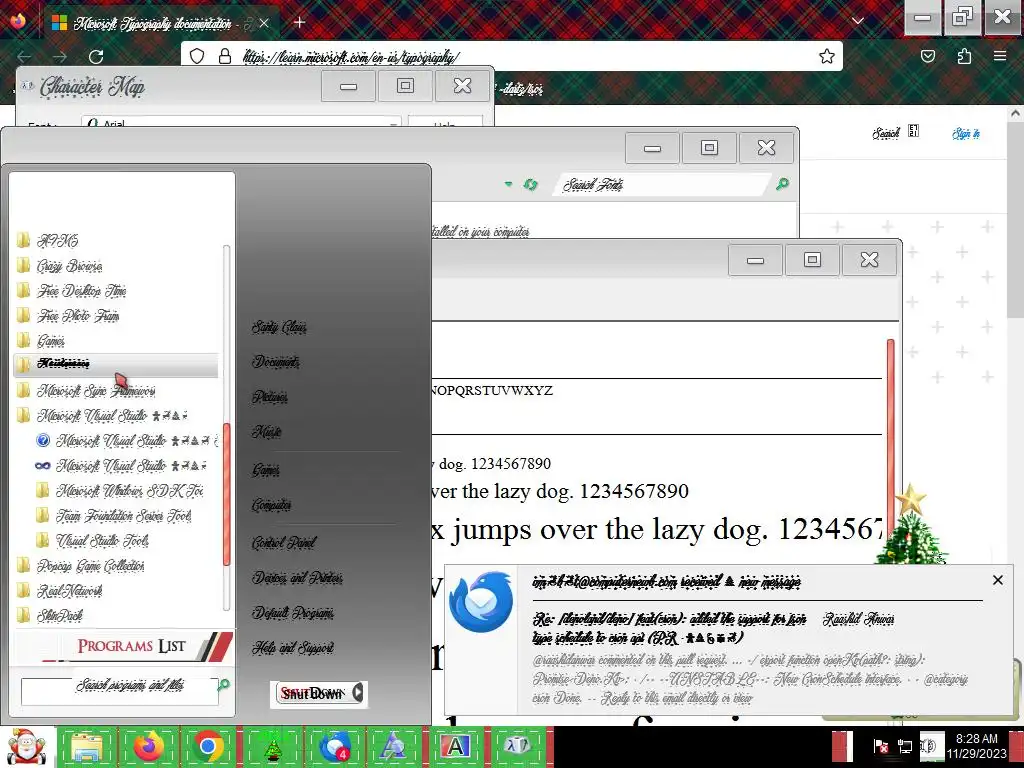The image size is (1024, 768).
Task: Click the Shut Down button
Action: pyautogui.click(x=312, y=693)
